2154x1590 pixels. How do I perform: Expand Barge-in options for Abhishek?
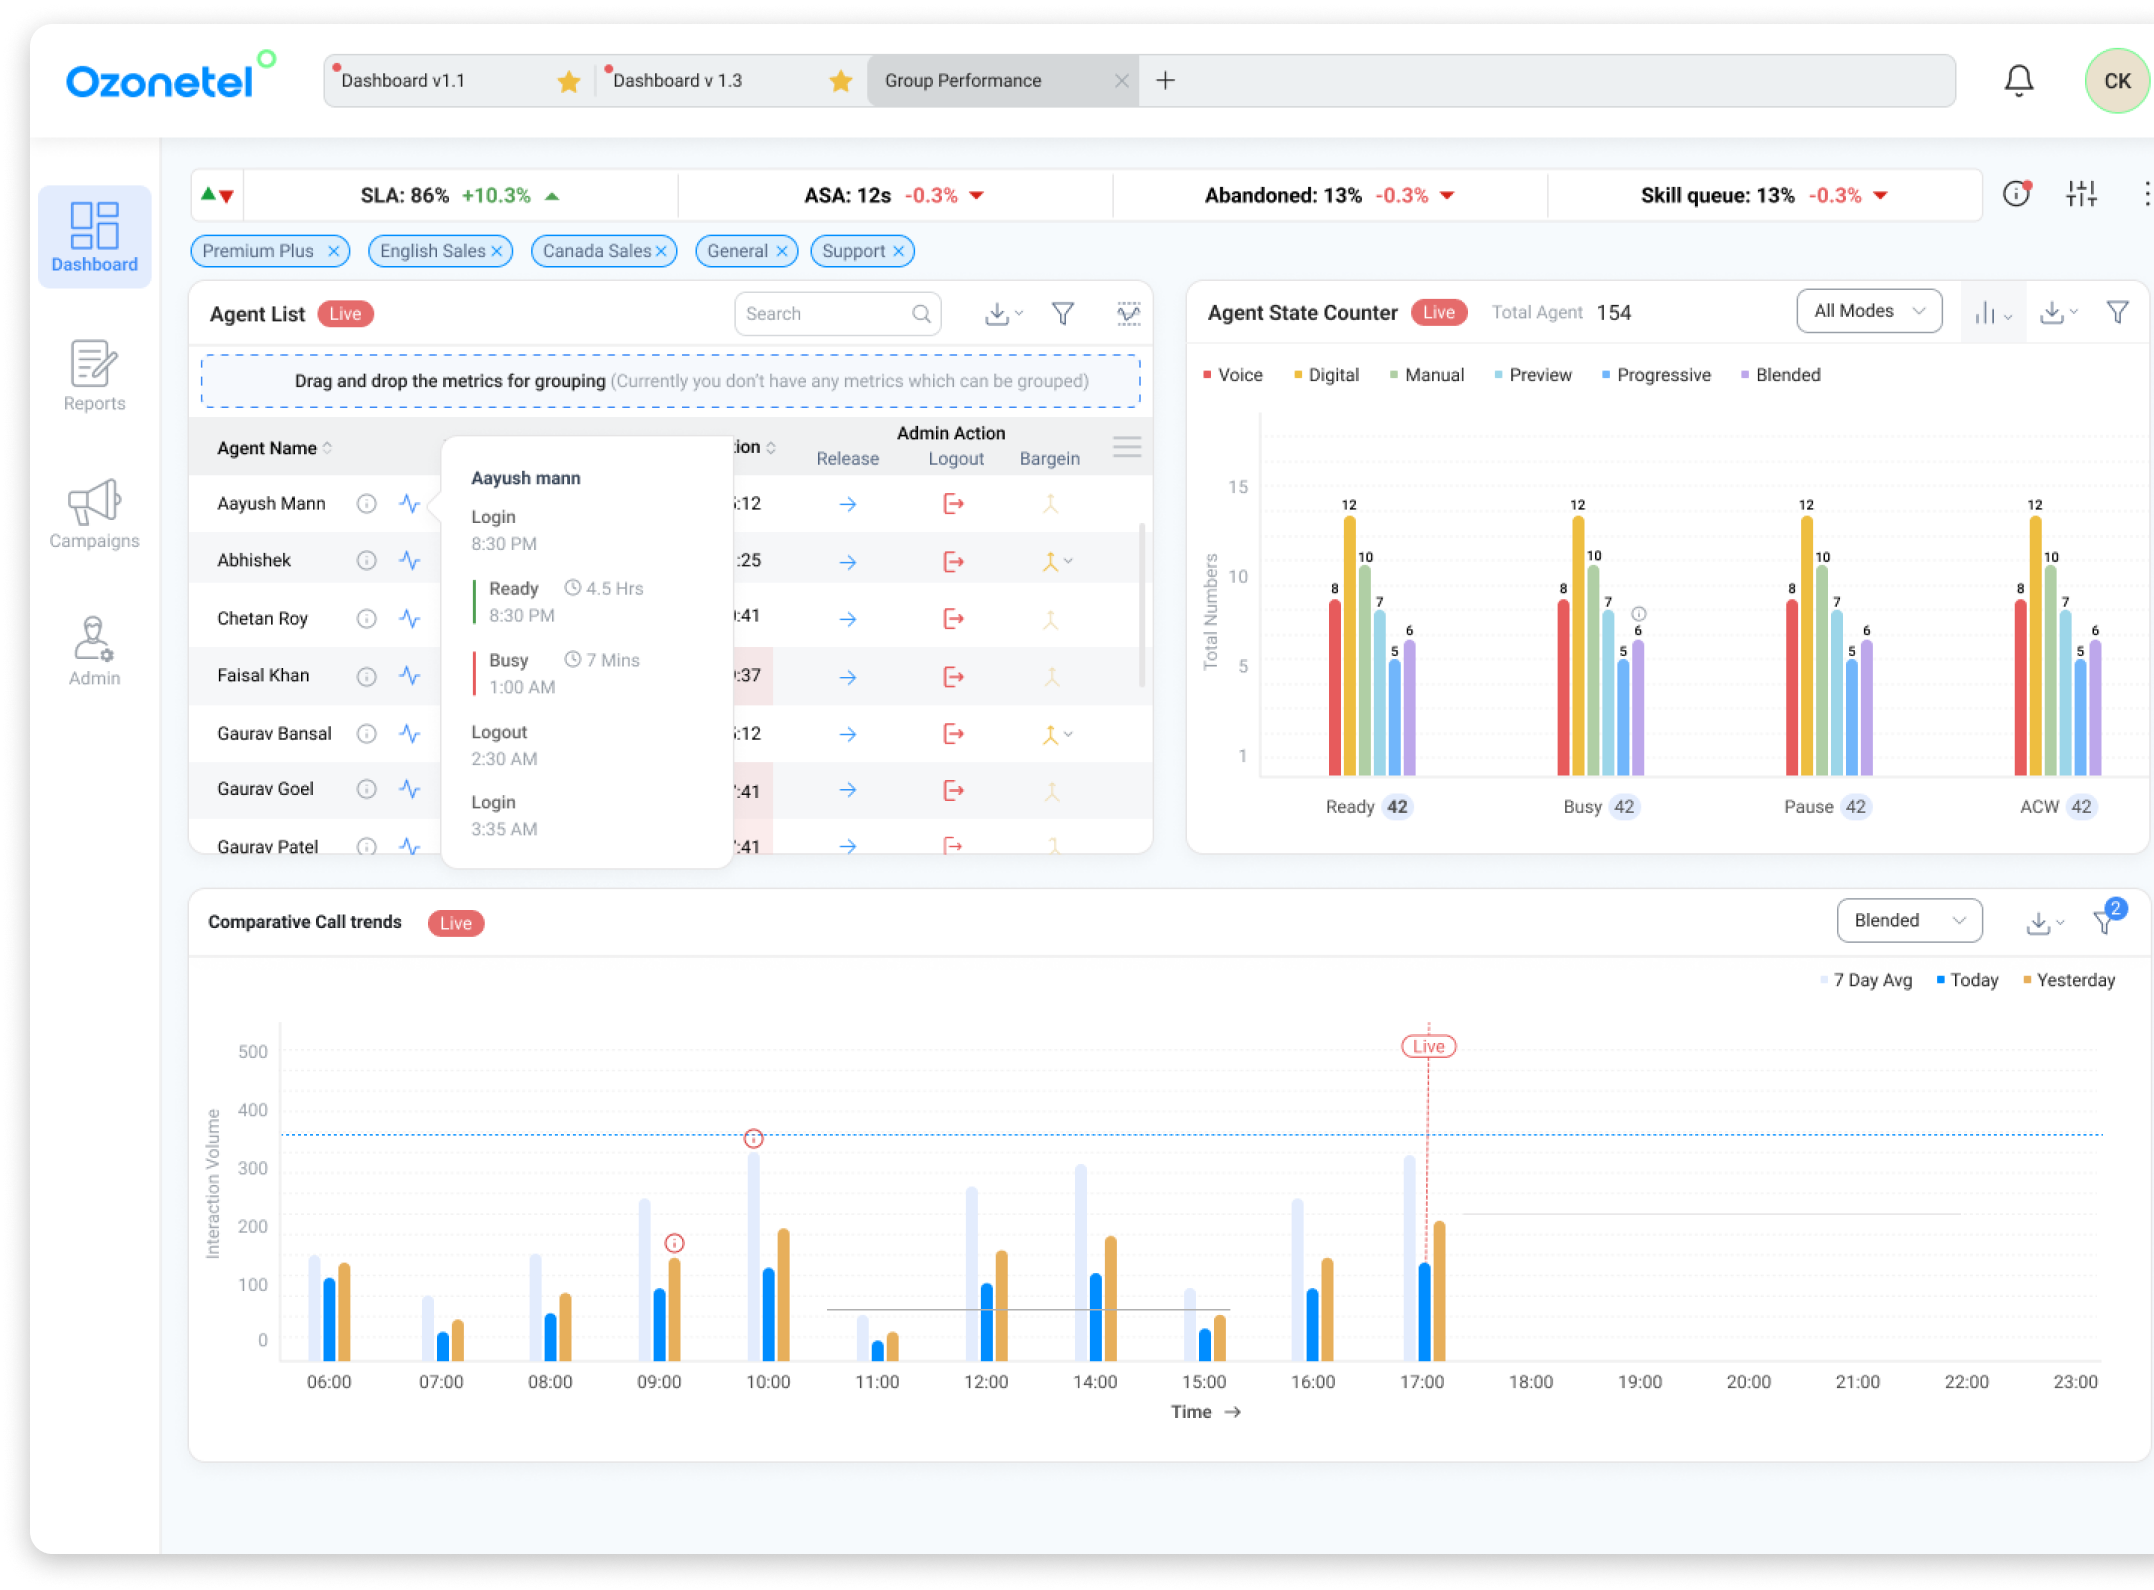tap(1068, 561)
